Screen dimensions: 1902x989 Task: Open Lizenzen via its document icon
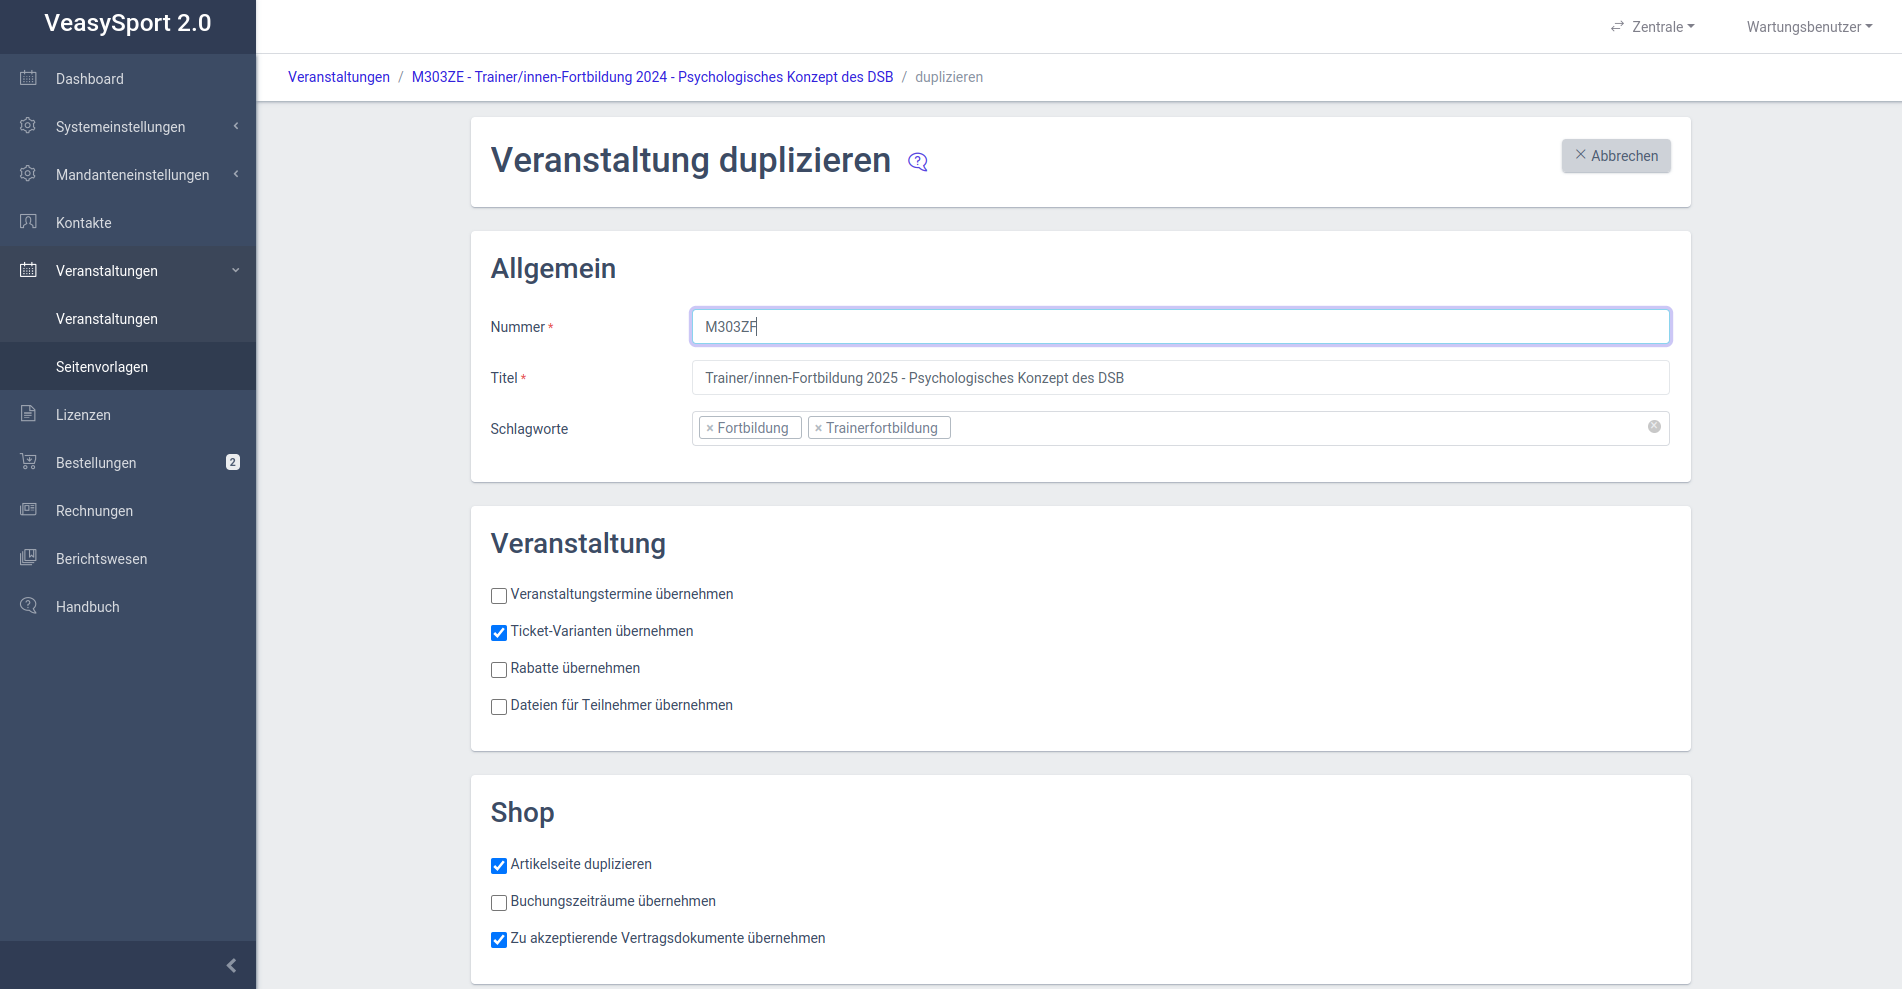[28, 414]
